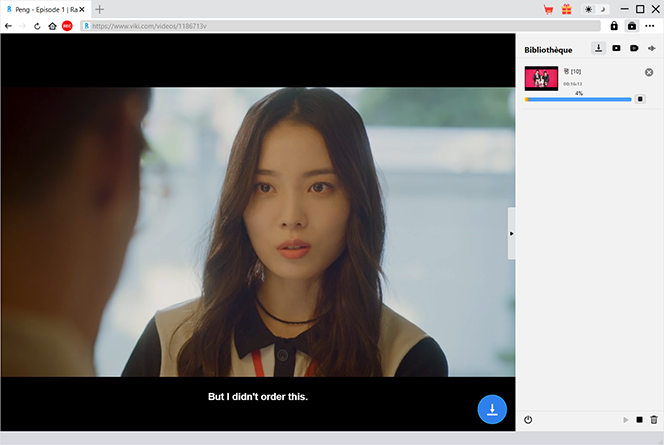
Task: Show the downloading tab in Bibliothèque
Action: pos(598,48)
